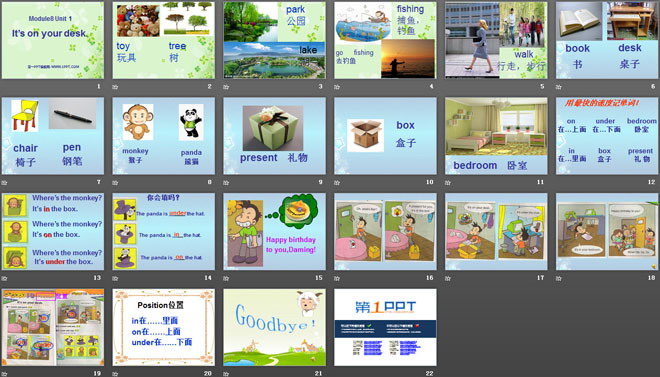Select the "Where's the monkey?" slide 13

pos(53,231)
